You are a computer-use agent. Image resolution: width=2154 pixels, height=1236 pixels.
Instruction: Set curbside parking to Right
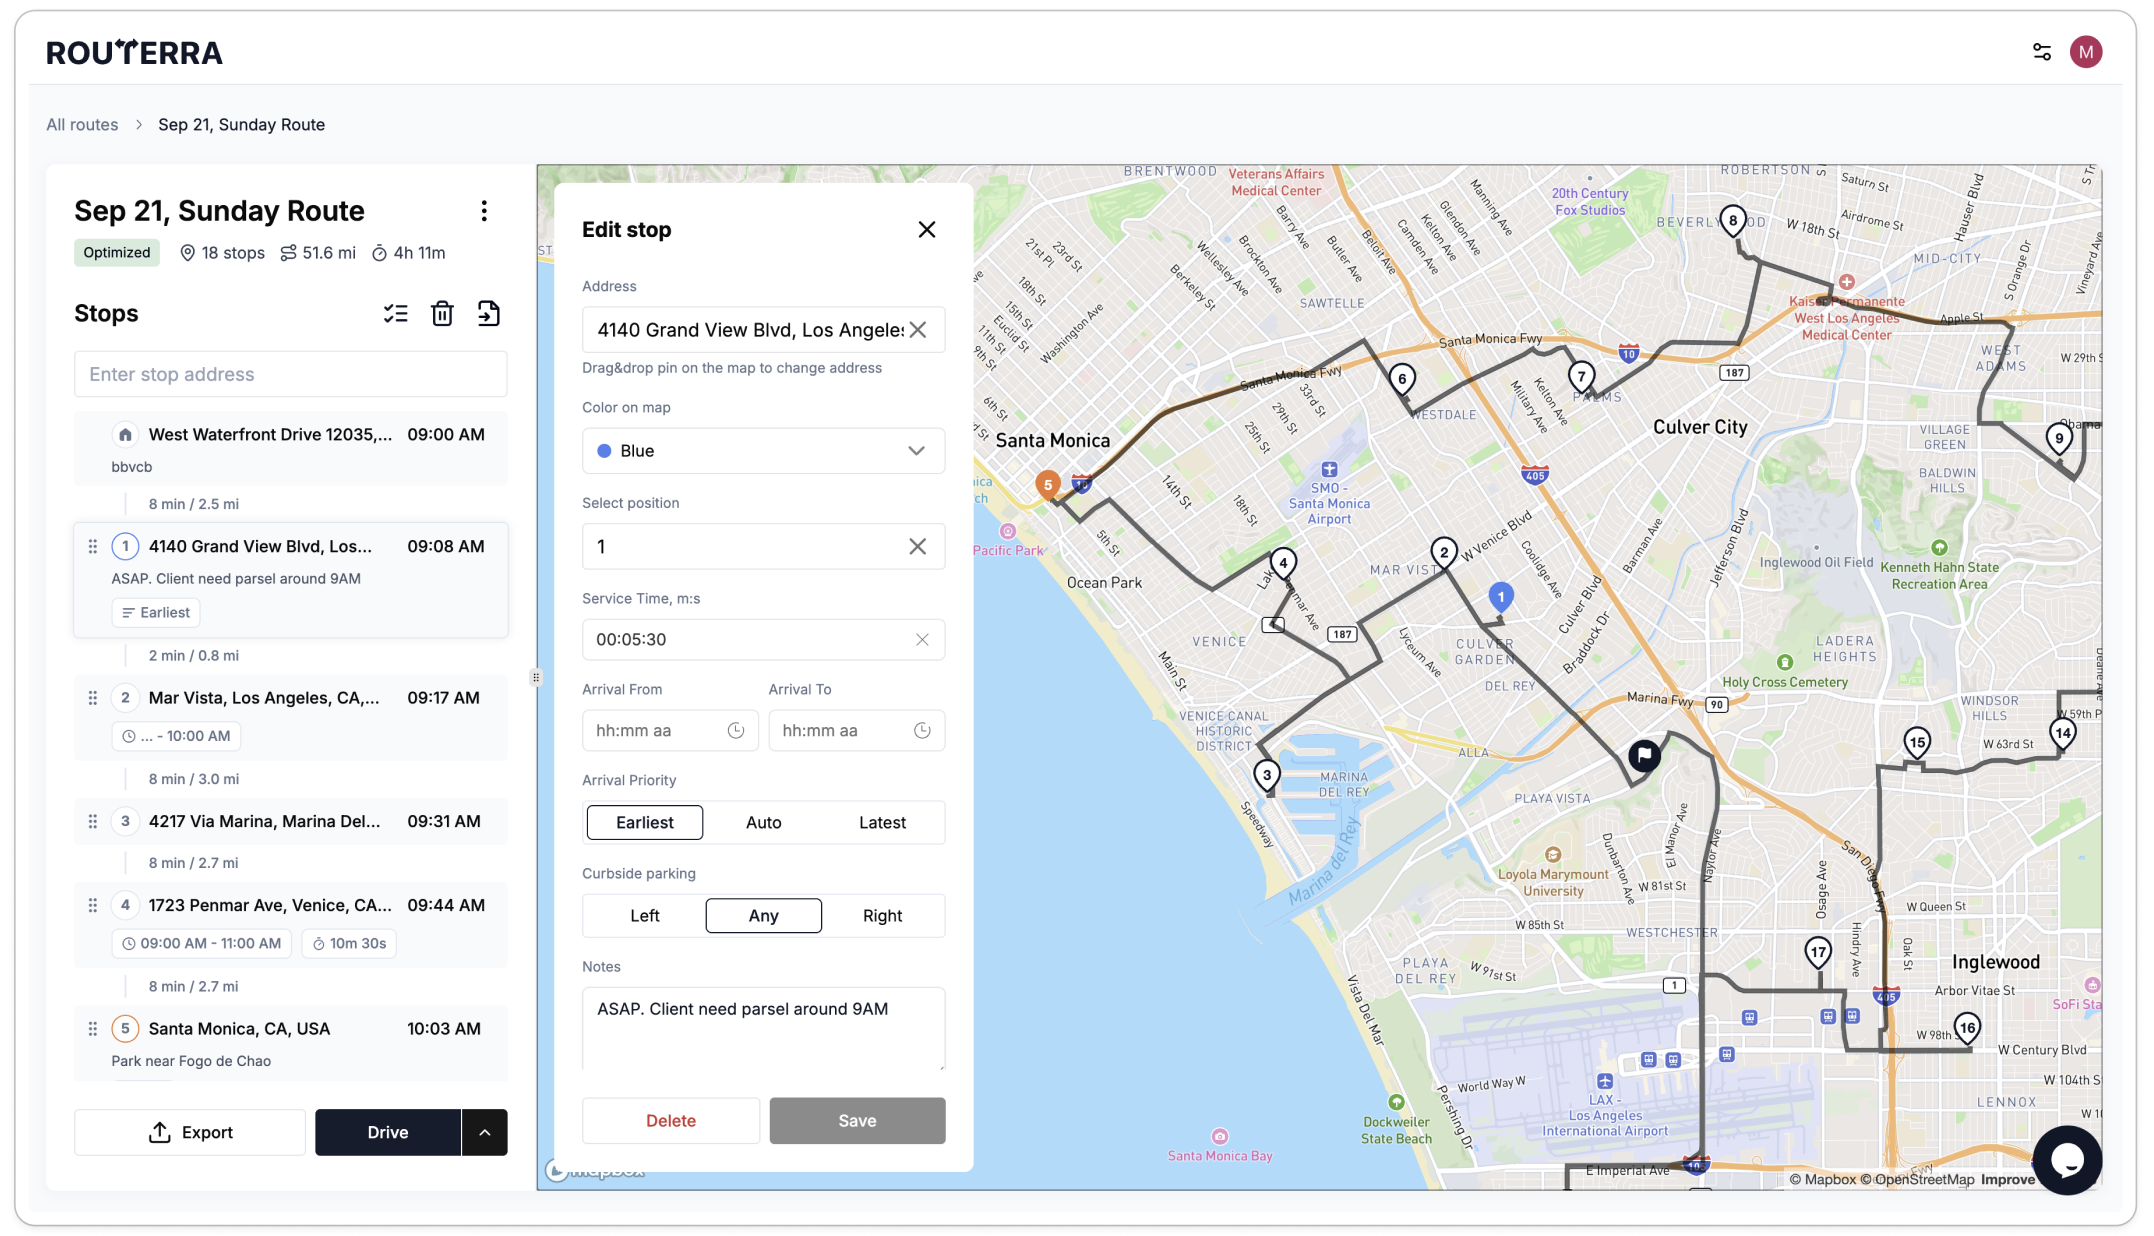tap(882, 916)
